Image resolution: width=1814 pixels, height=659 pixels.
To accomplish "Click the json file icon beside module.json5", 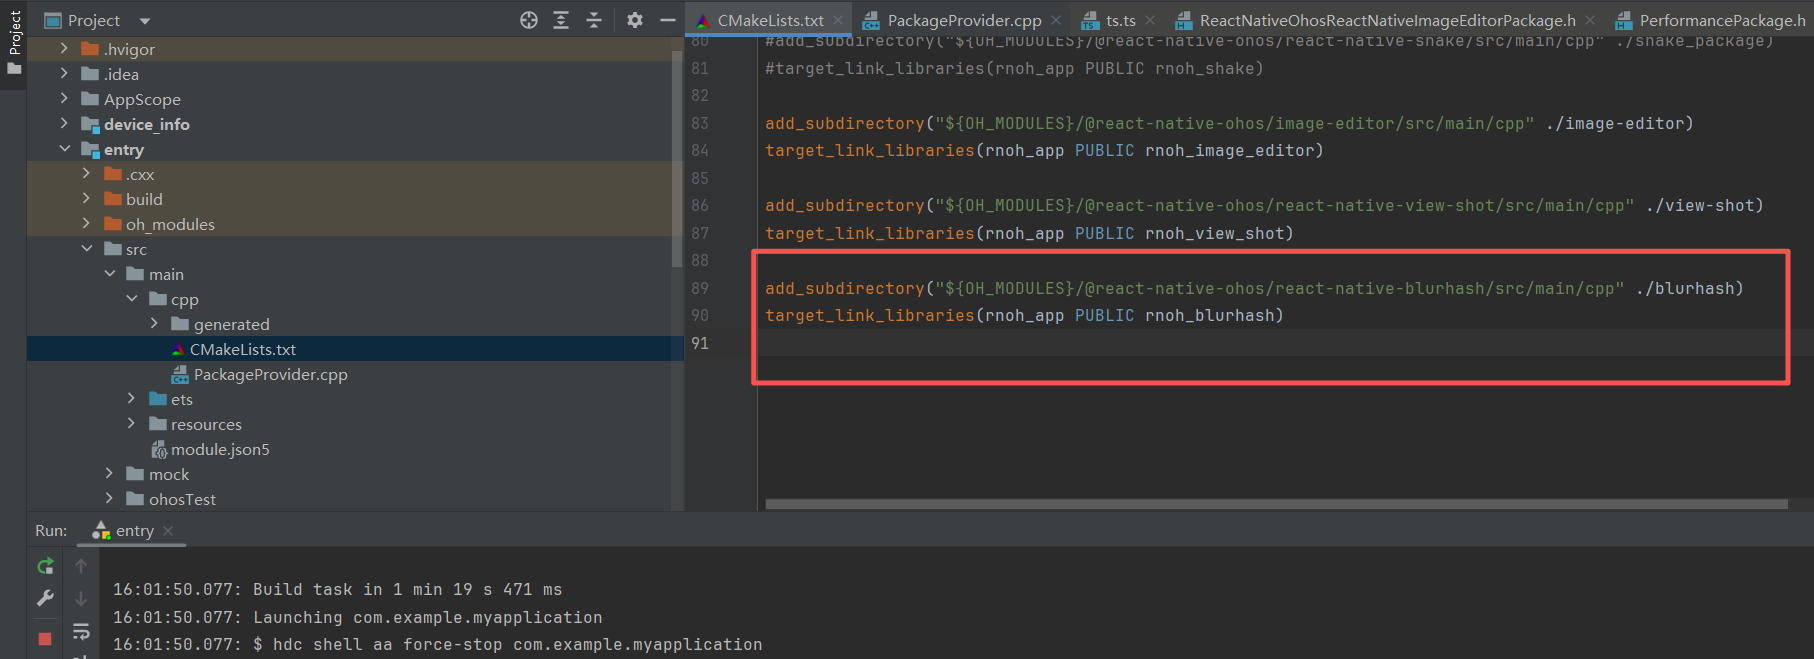I will [158, 449].
